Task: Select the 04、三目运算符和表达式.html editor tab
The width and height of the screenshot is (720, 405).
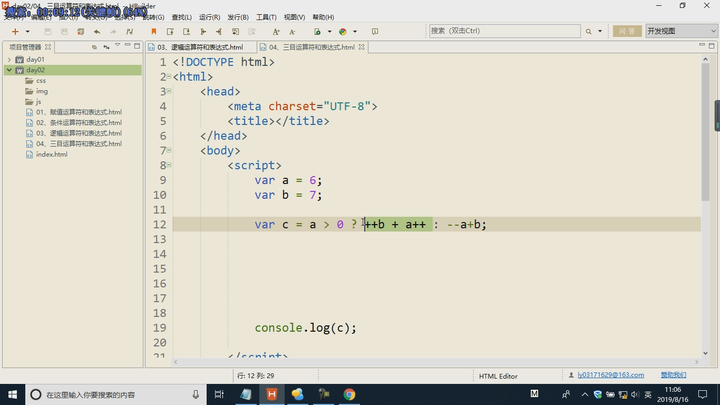Action: point(311,47)
